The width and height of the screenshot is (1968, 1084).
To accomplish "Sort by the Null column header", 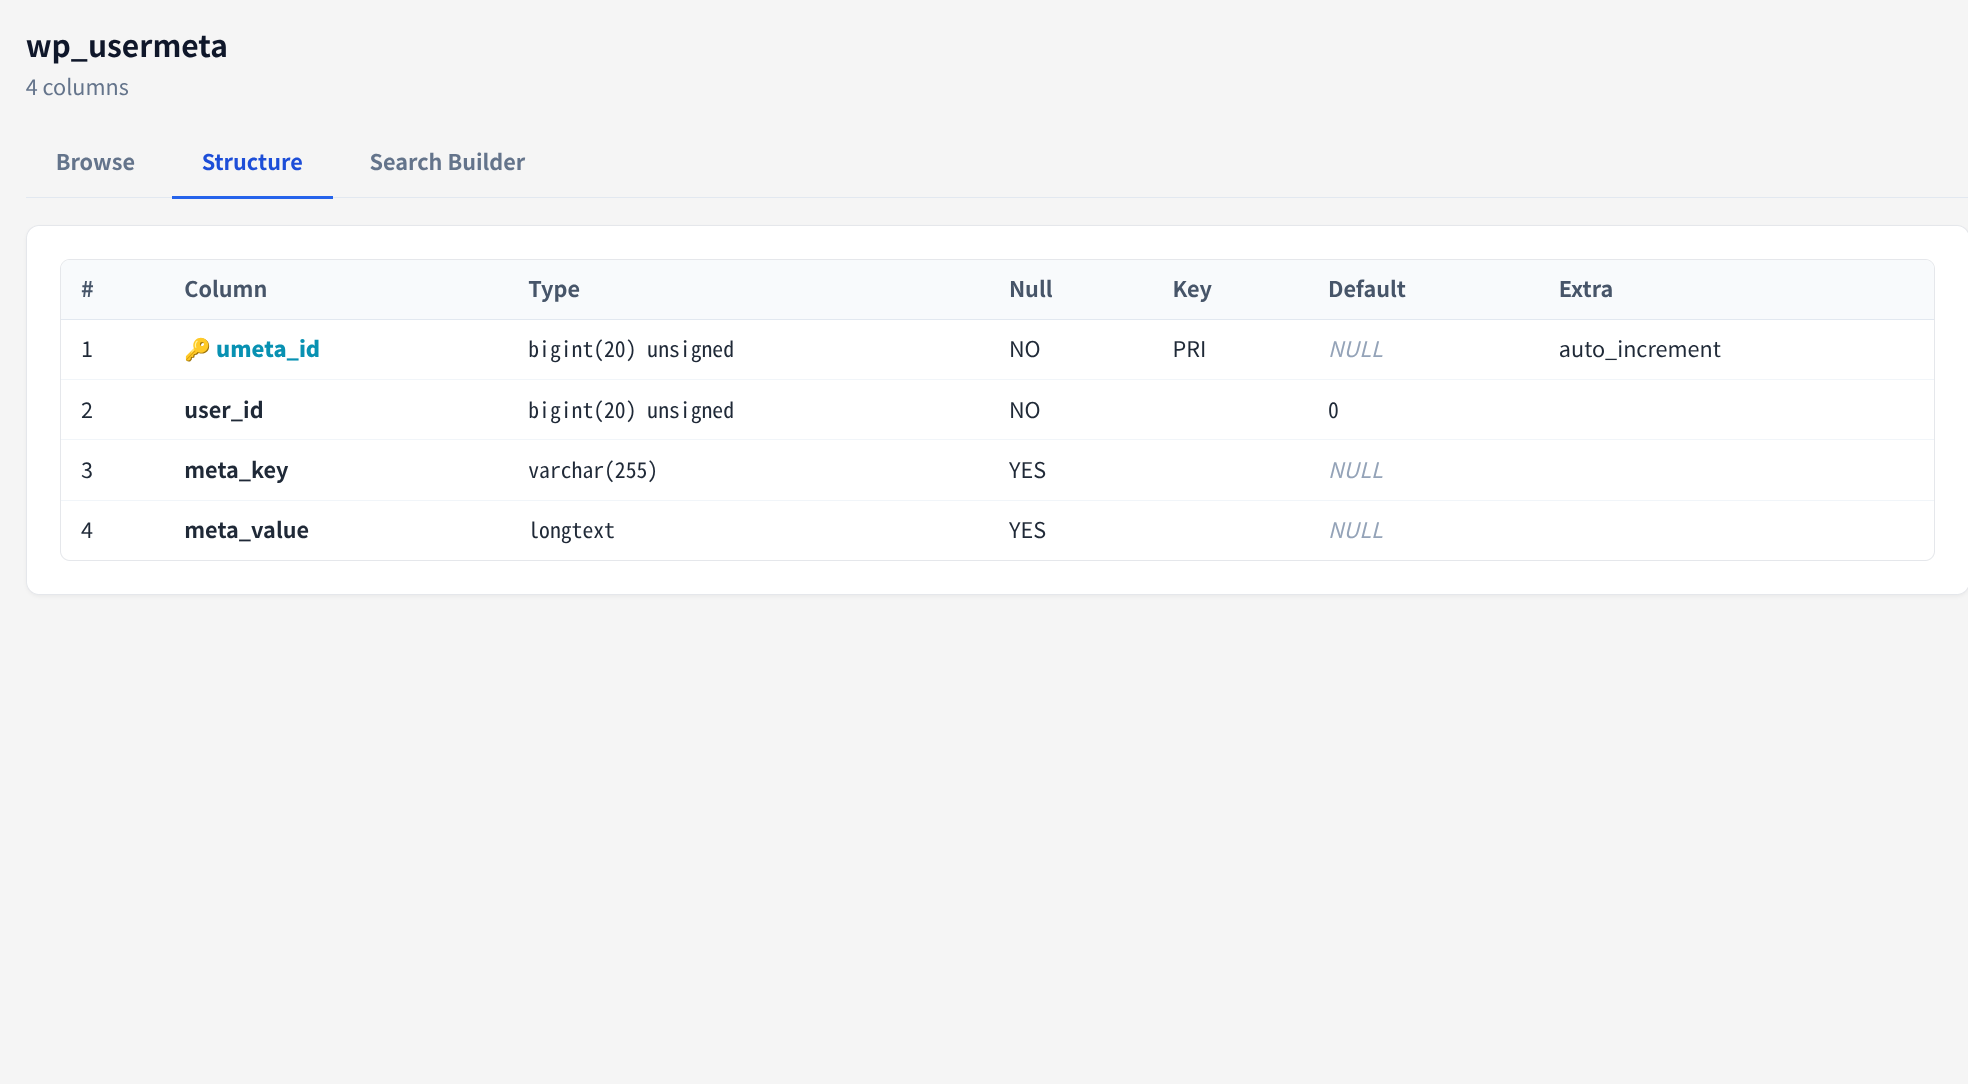I will 1030,289.
